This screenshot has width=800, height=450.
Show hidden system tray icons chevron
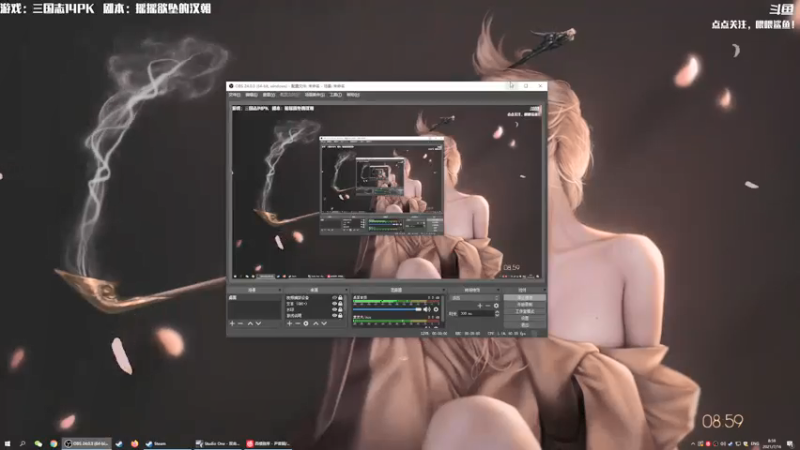[693, 444]
